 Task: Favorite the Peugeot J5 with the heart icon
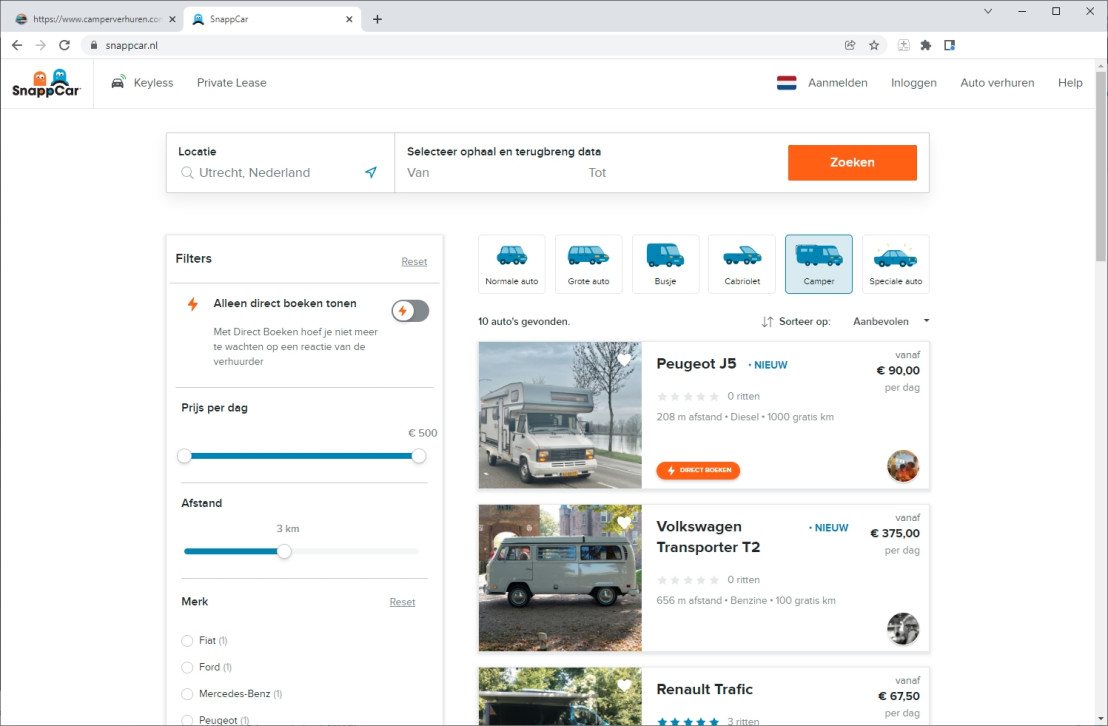[x=625, y=358]
